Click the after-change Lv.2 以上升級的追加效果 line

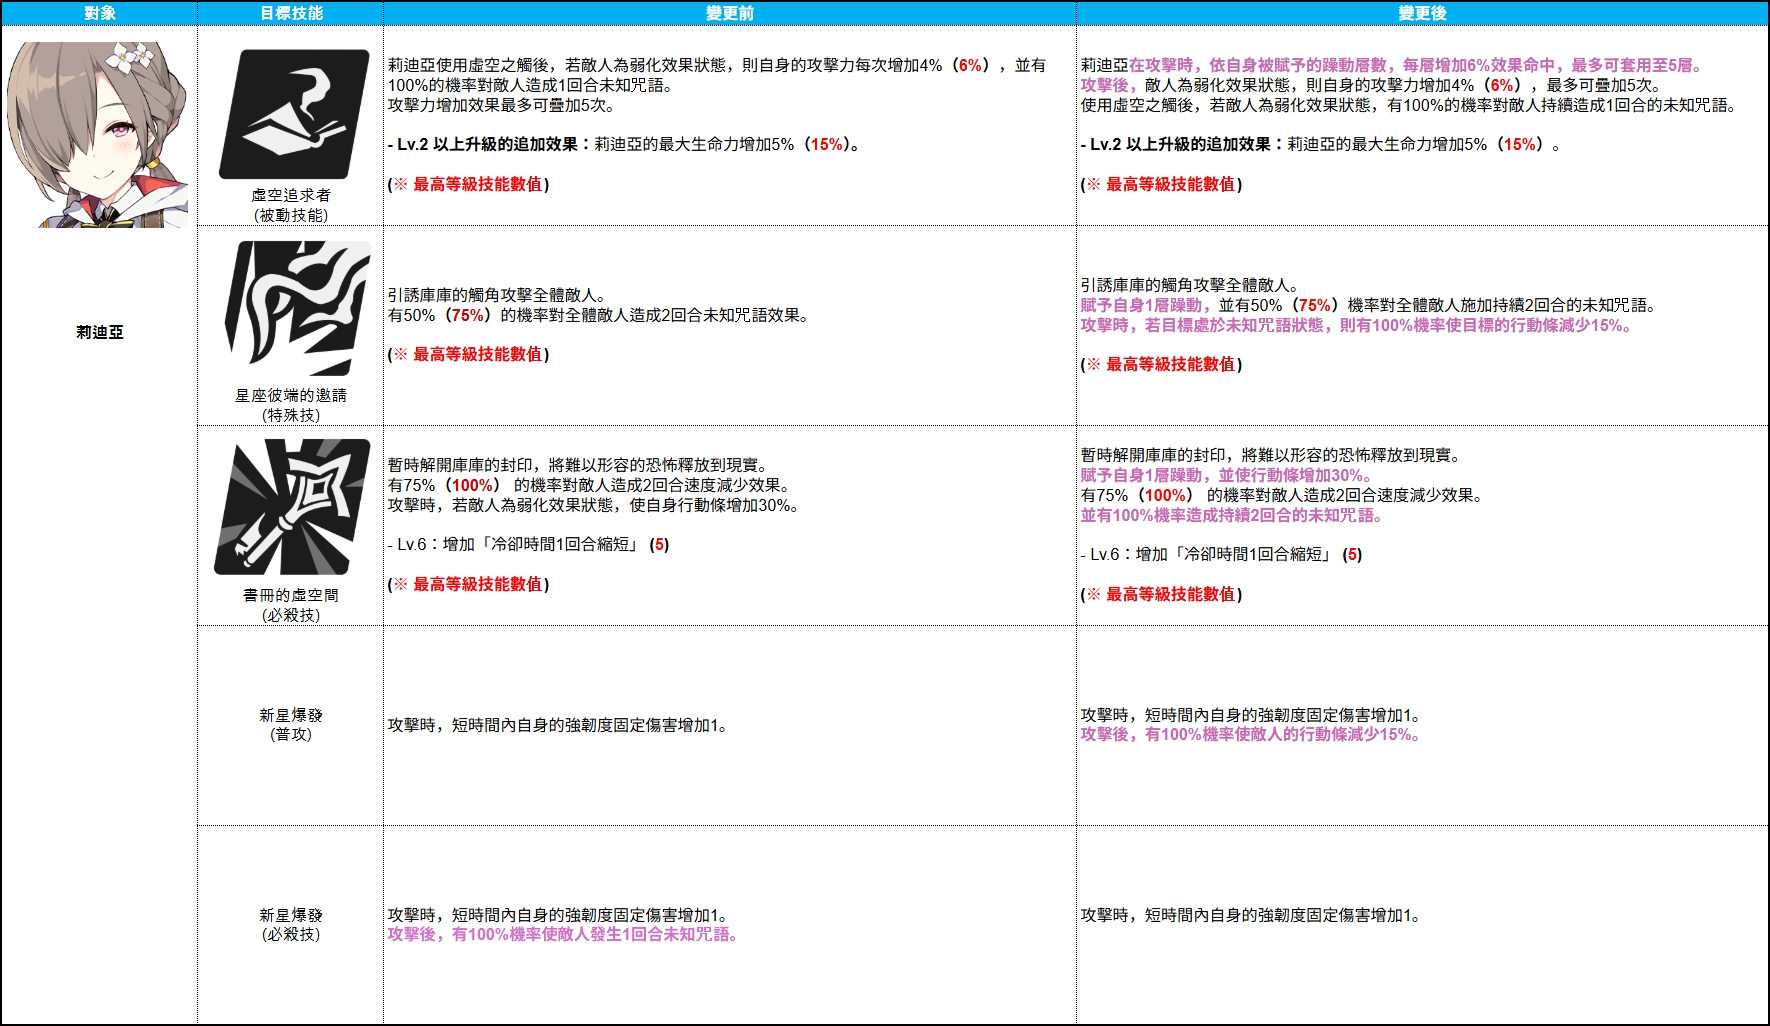[x=1320, y=144]
